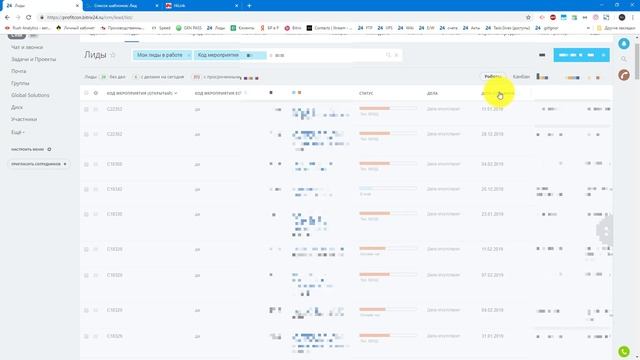Tick checkbox of lead dated 23.01.2019

tap(86, 214)
